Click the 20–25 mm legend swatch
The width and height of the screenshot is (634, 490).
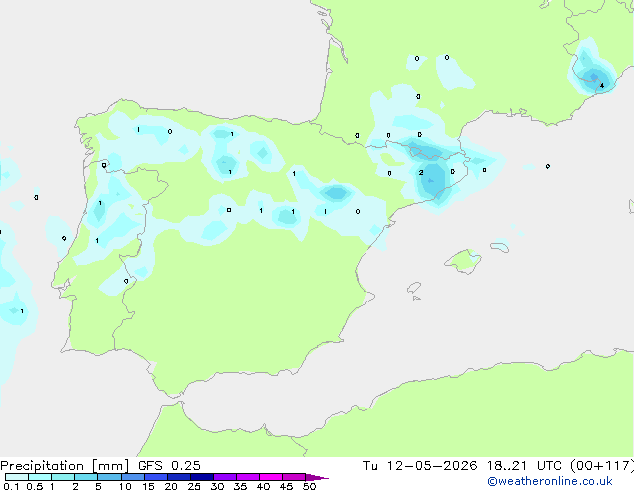tap(179, 477)
